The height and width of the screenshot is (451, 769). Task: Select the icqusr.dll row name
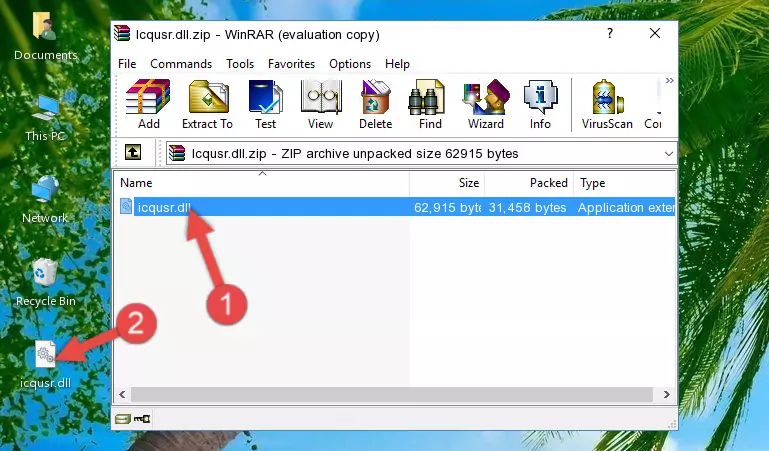pos(164,207)
